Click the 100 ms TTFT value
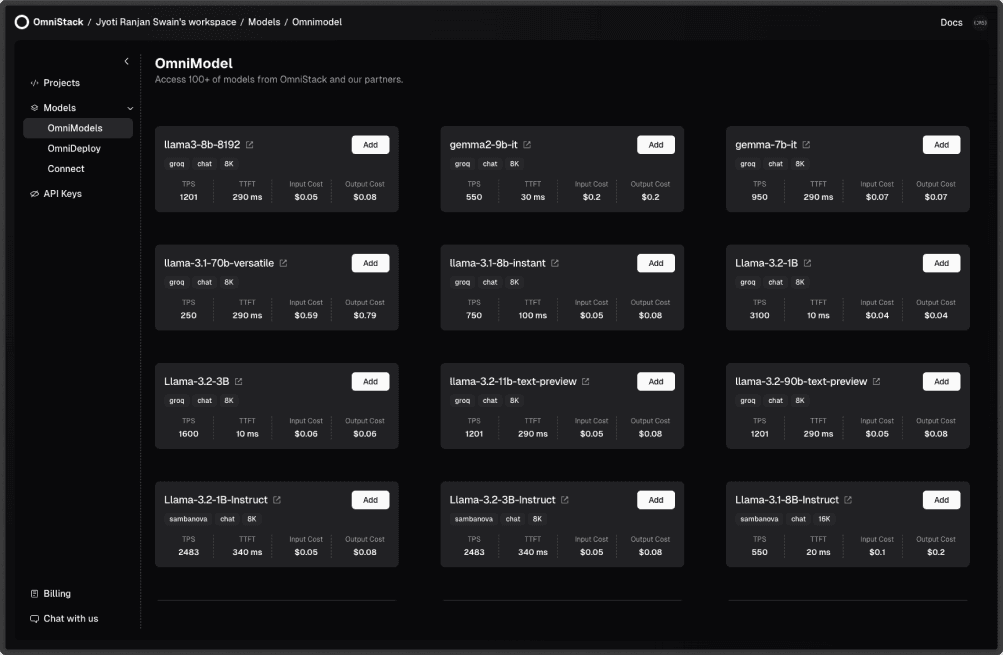Screen dimensions: 1003x655 [x=532, y=315]
